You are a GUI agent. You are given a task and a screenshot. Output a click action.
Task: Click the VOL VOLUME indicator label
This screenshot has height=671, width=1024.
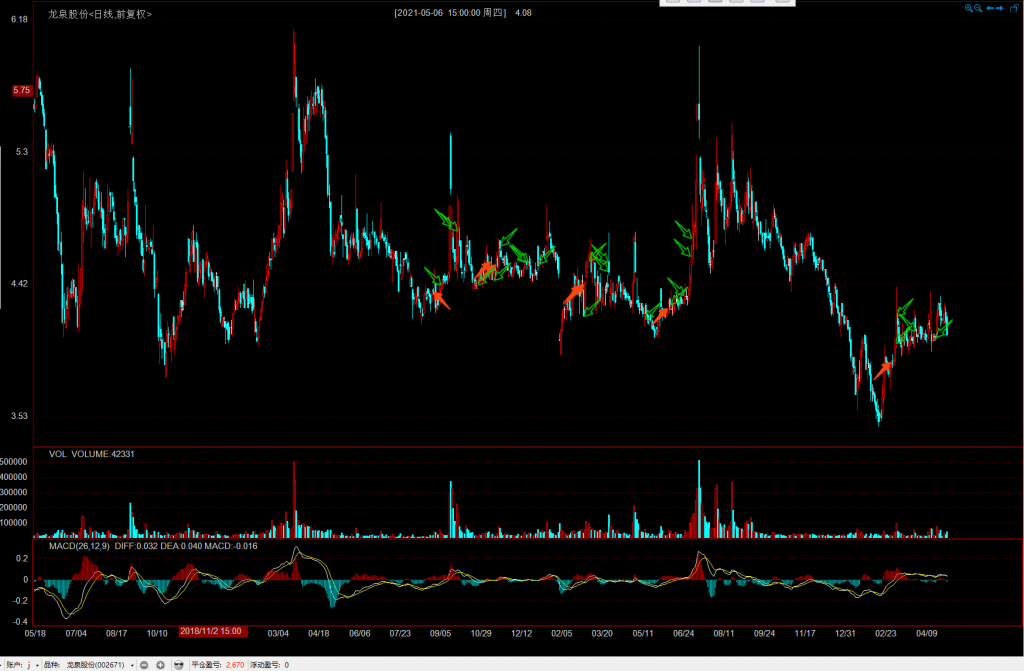coord(91,454)
